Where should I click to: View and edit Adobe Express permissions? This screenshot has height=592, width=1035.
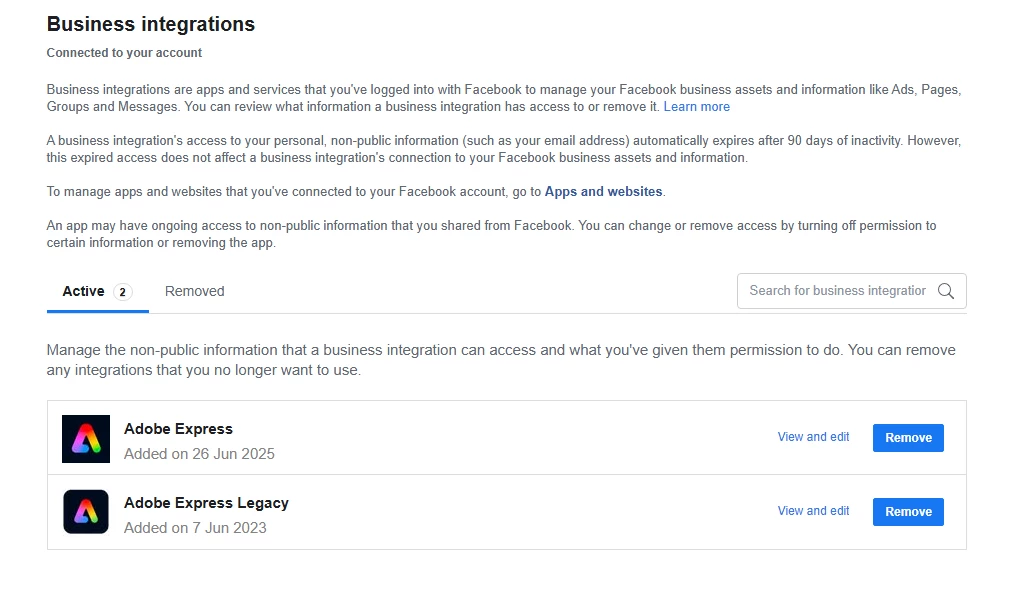click(813, 437)
